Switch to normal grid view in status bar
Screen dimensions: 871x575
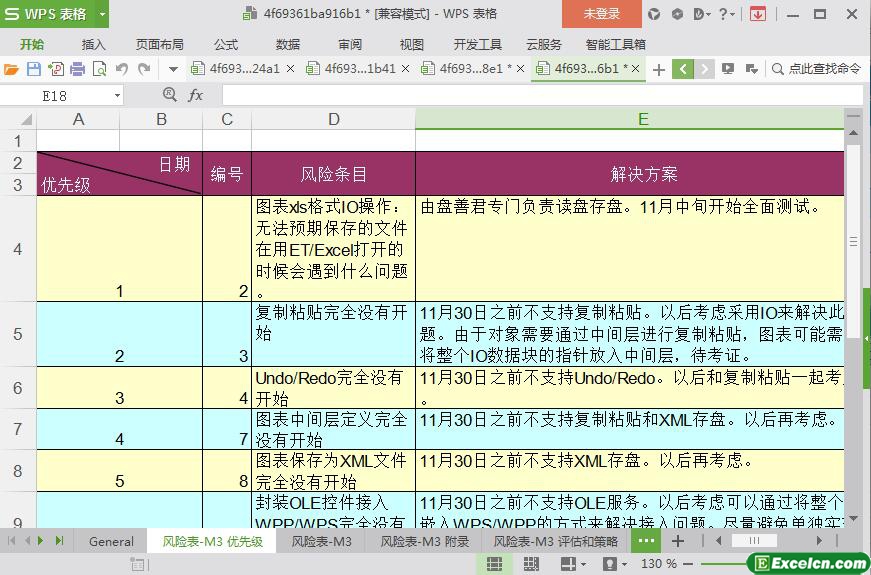point(494,564)
